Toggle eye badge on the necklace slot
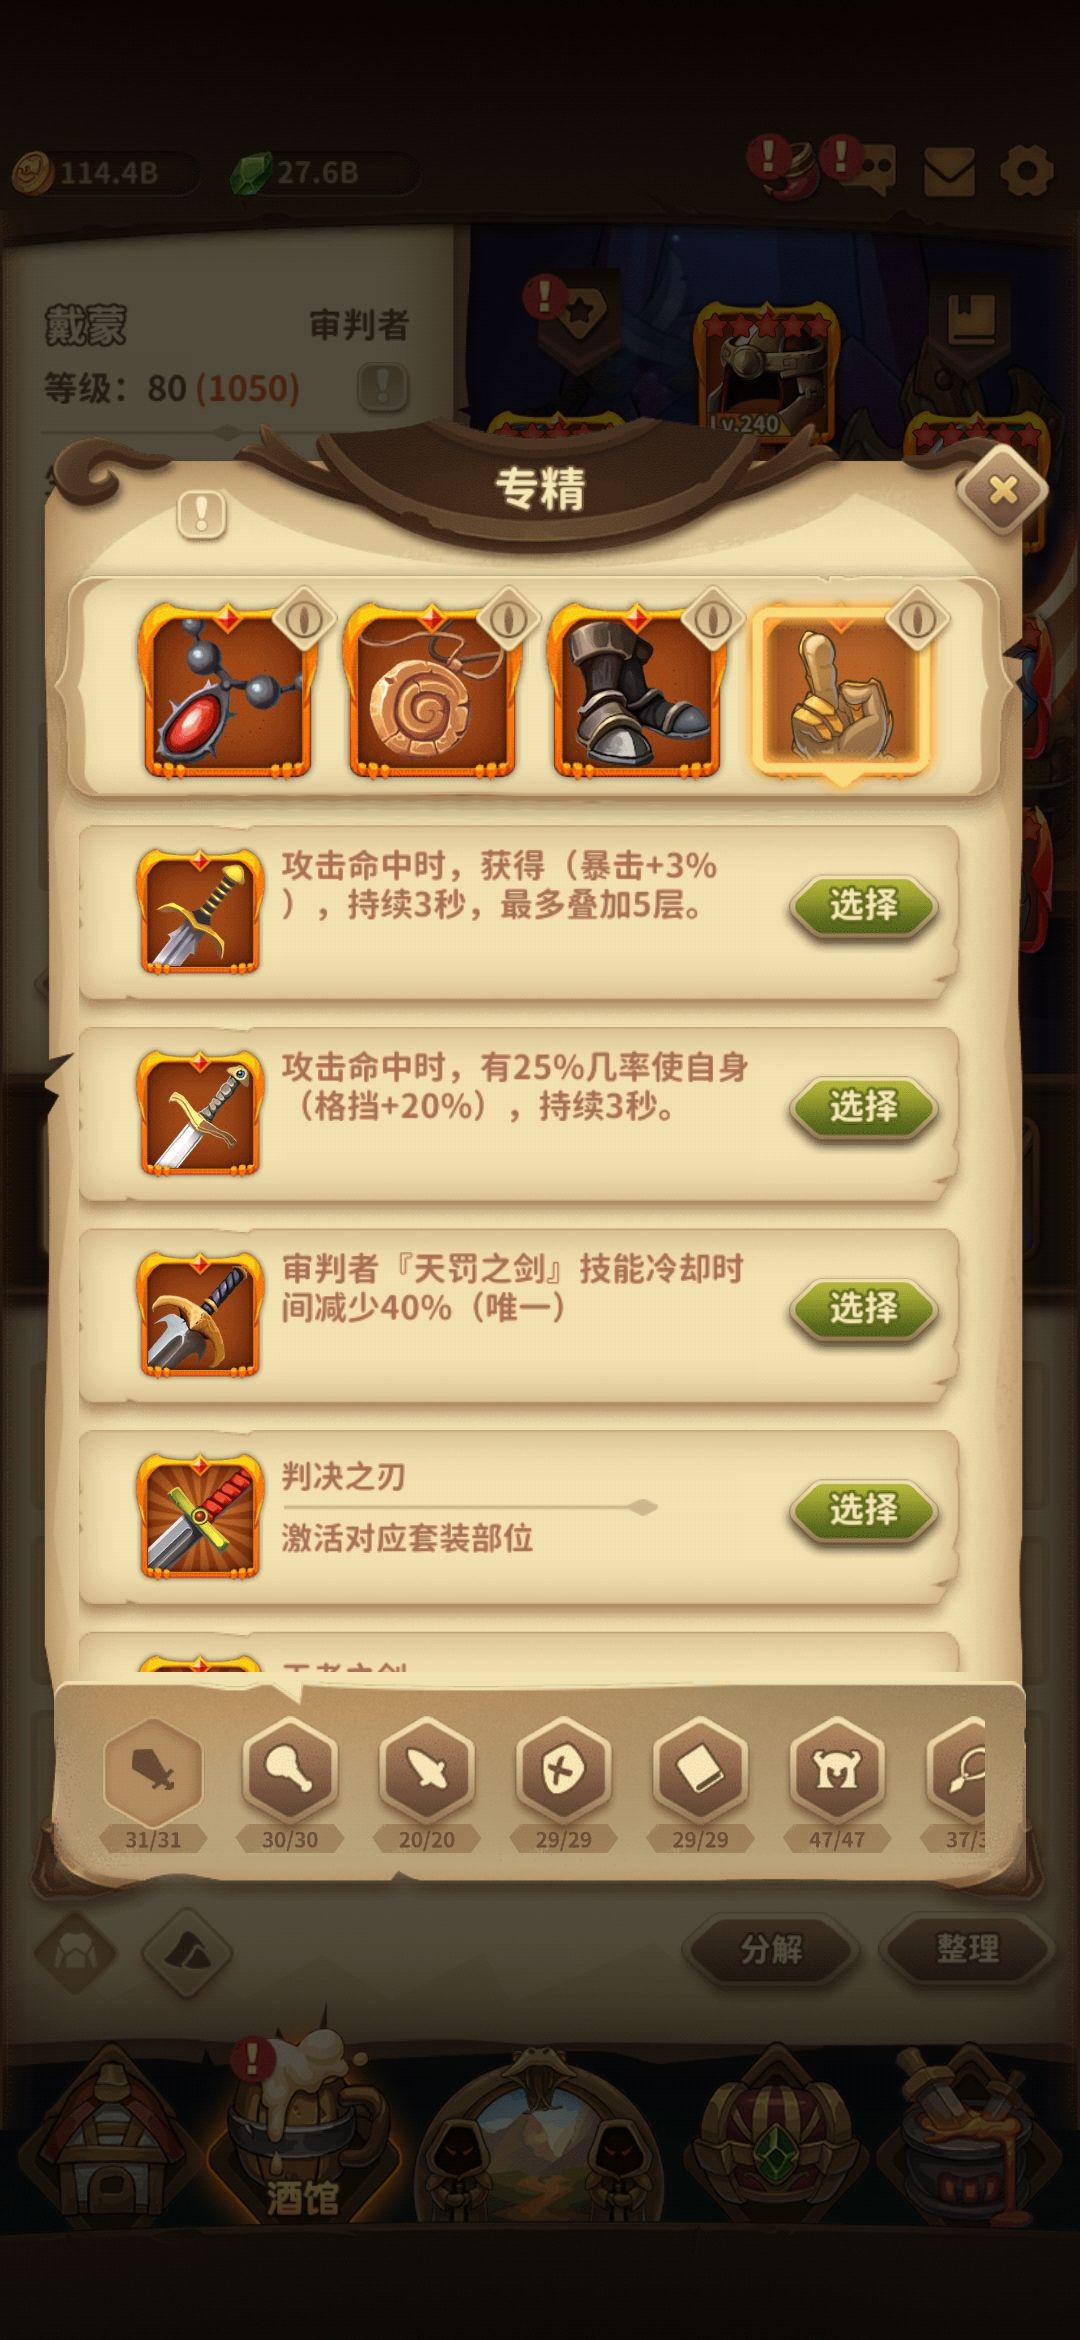The height and width of the screenshot is (2340, 1080). (304, 619)
